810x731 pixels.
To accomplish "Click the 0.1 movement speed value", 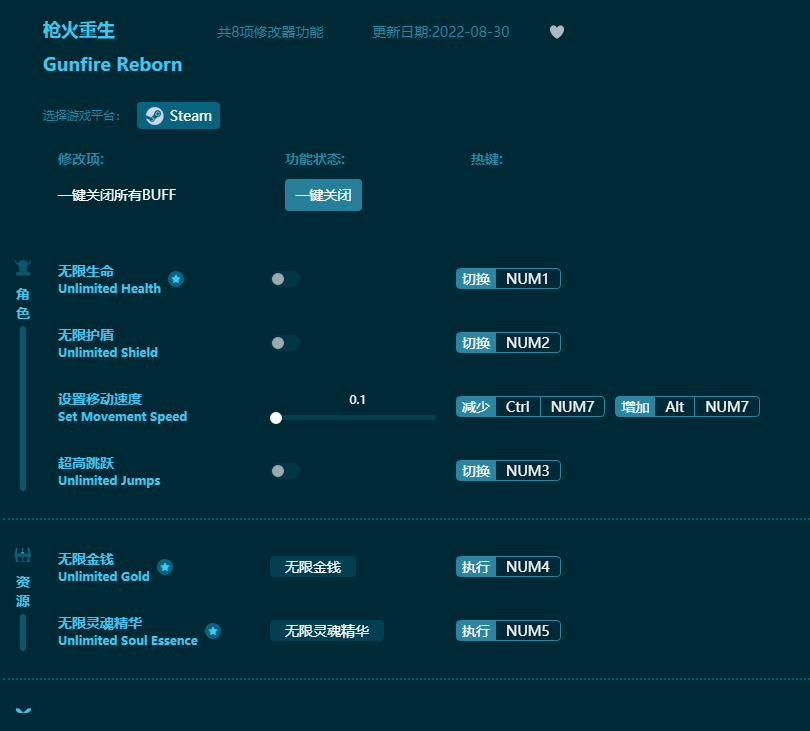I will (x=357, y=399).
